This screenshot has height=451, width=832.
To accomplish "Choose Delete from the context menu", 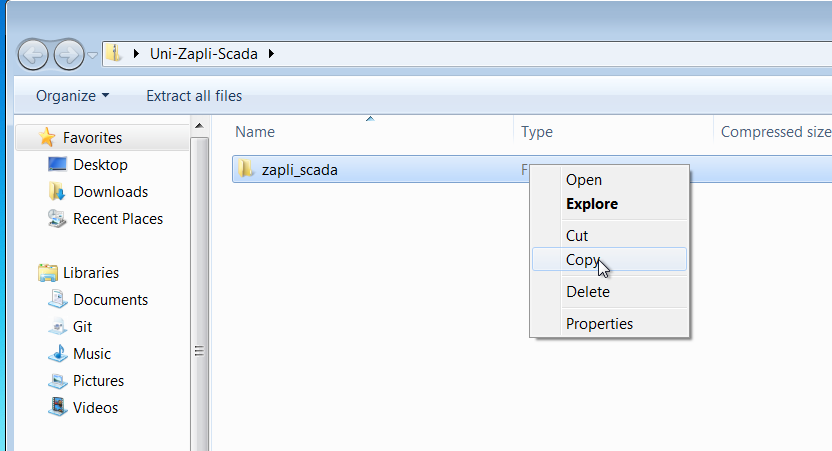I will 587,292.
